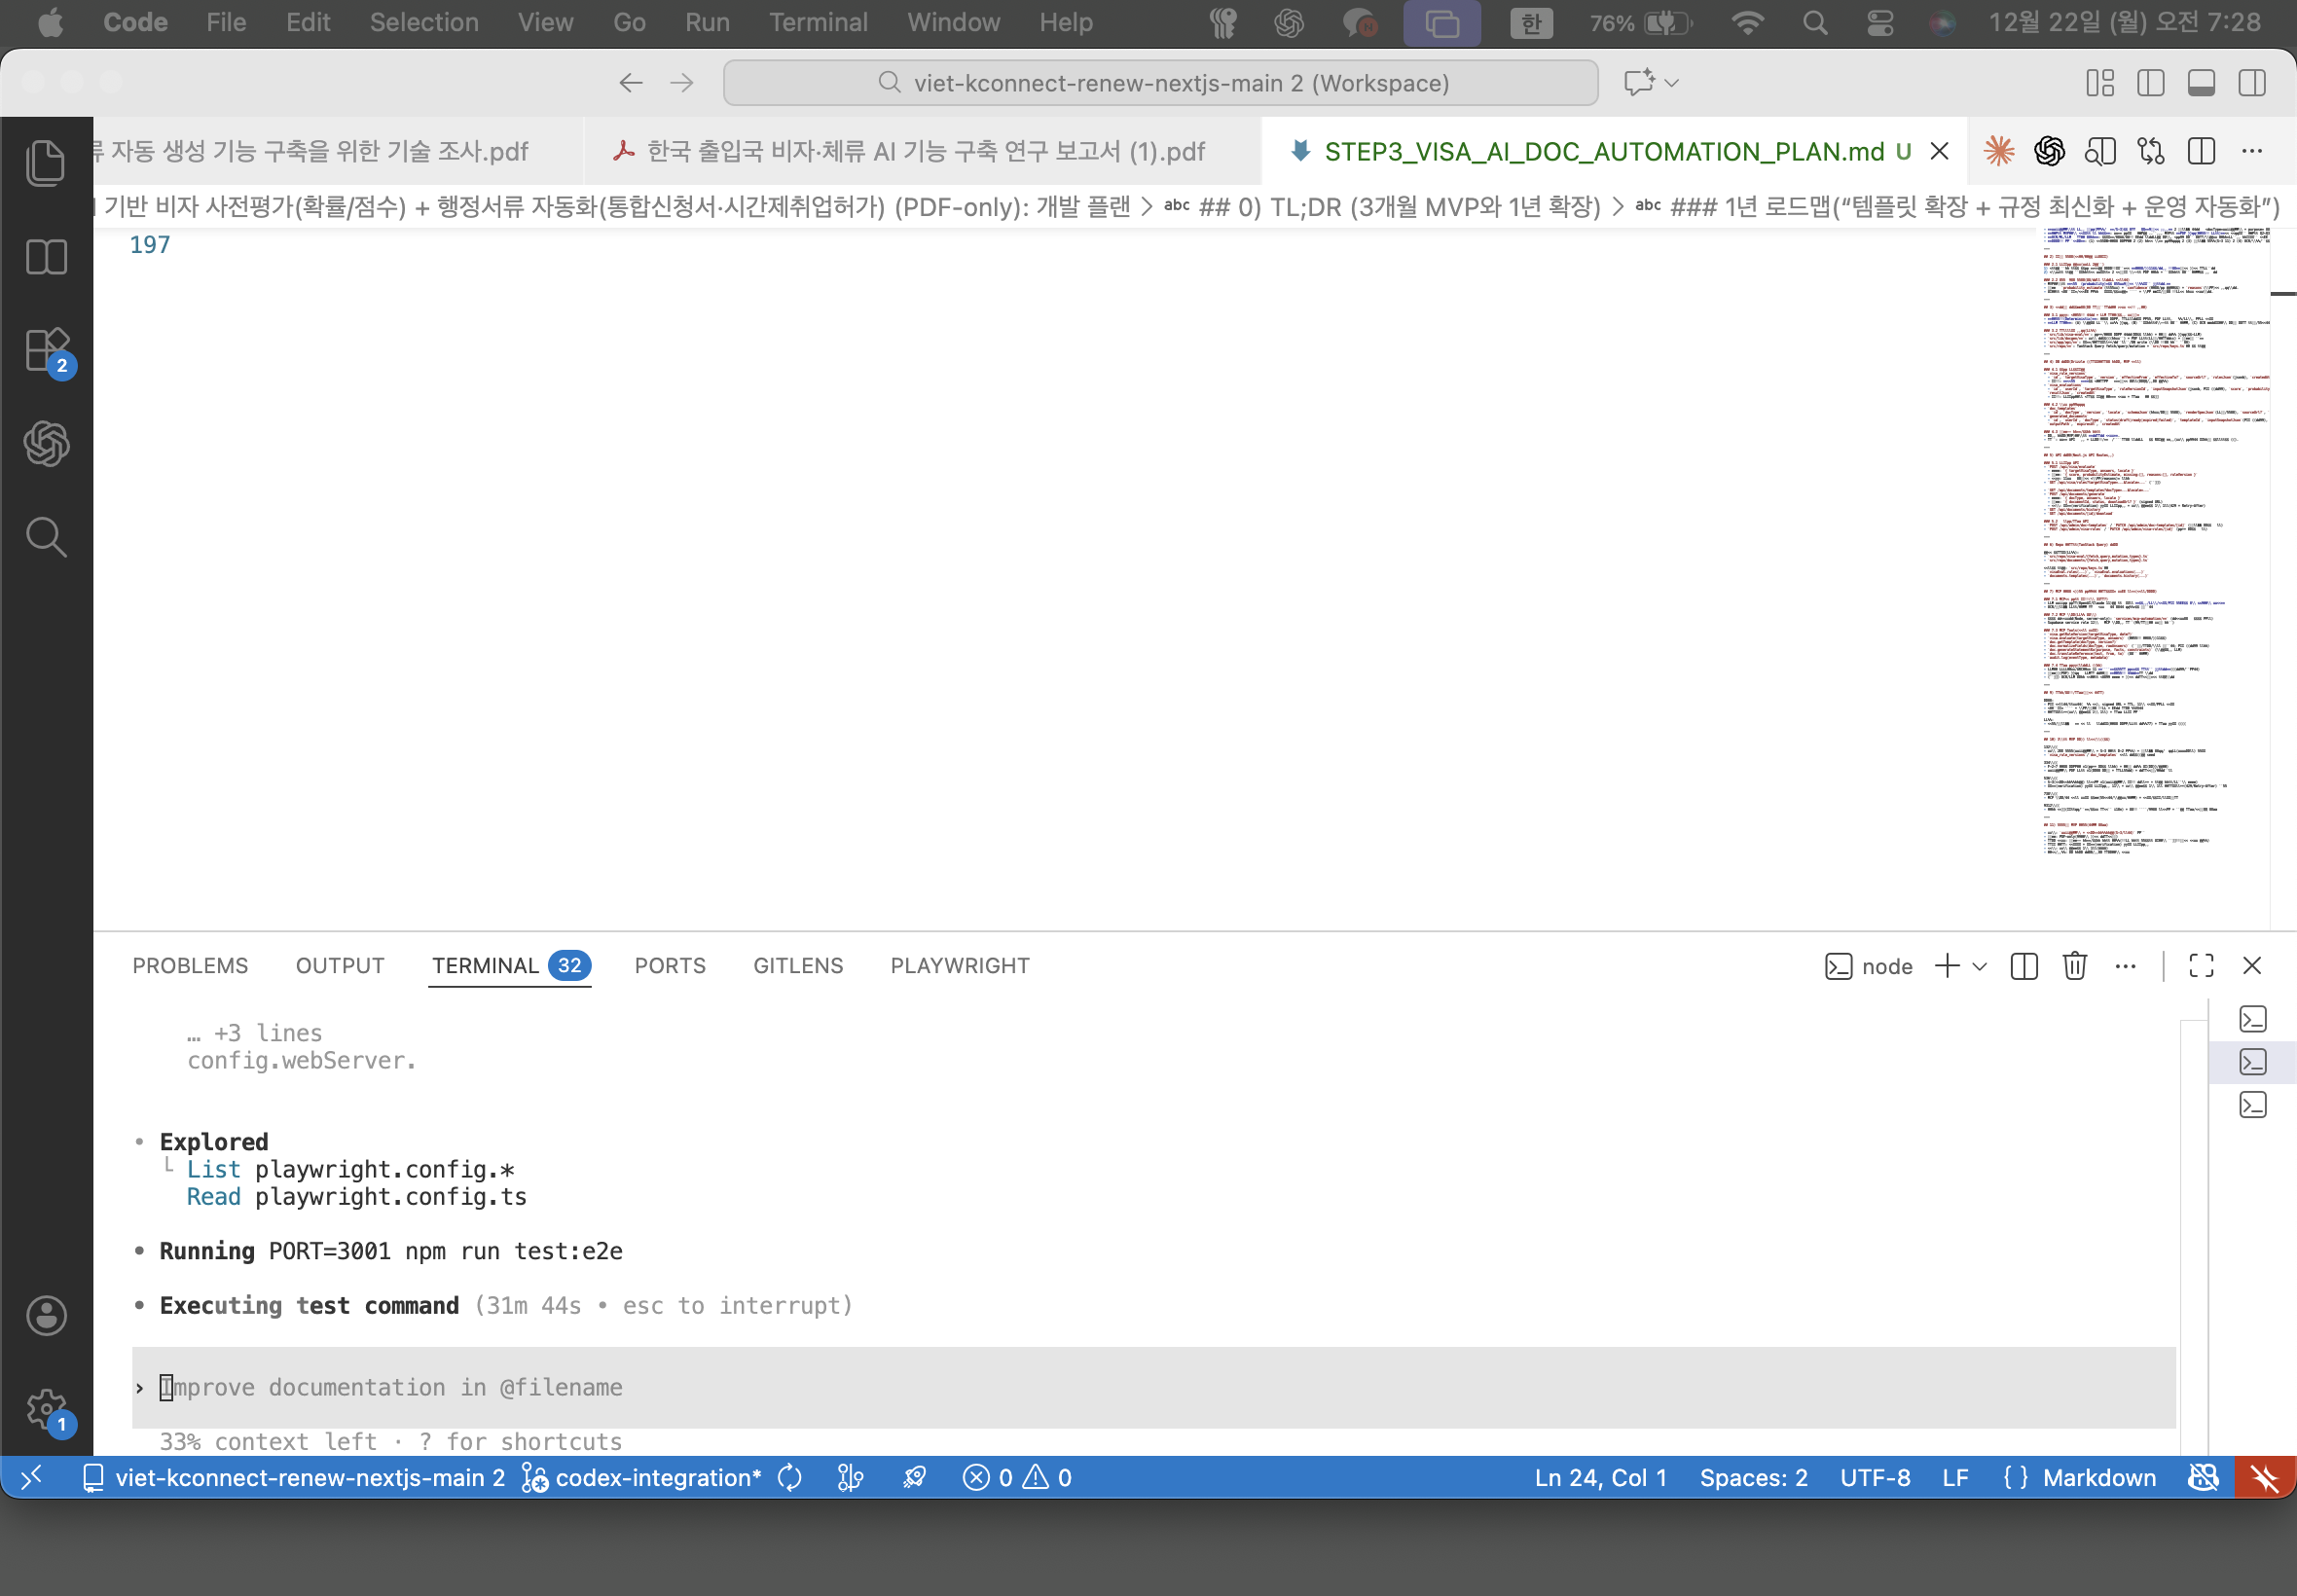This screenshot has height=1596, width=2297.
Task: Open the Terminal menu in menu bar
Action: pos(817,22)
